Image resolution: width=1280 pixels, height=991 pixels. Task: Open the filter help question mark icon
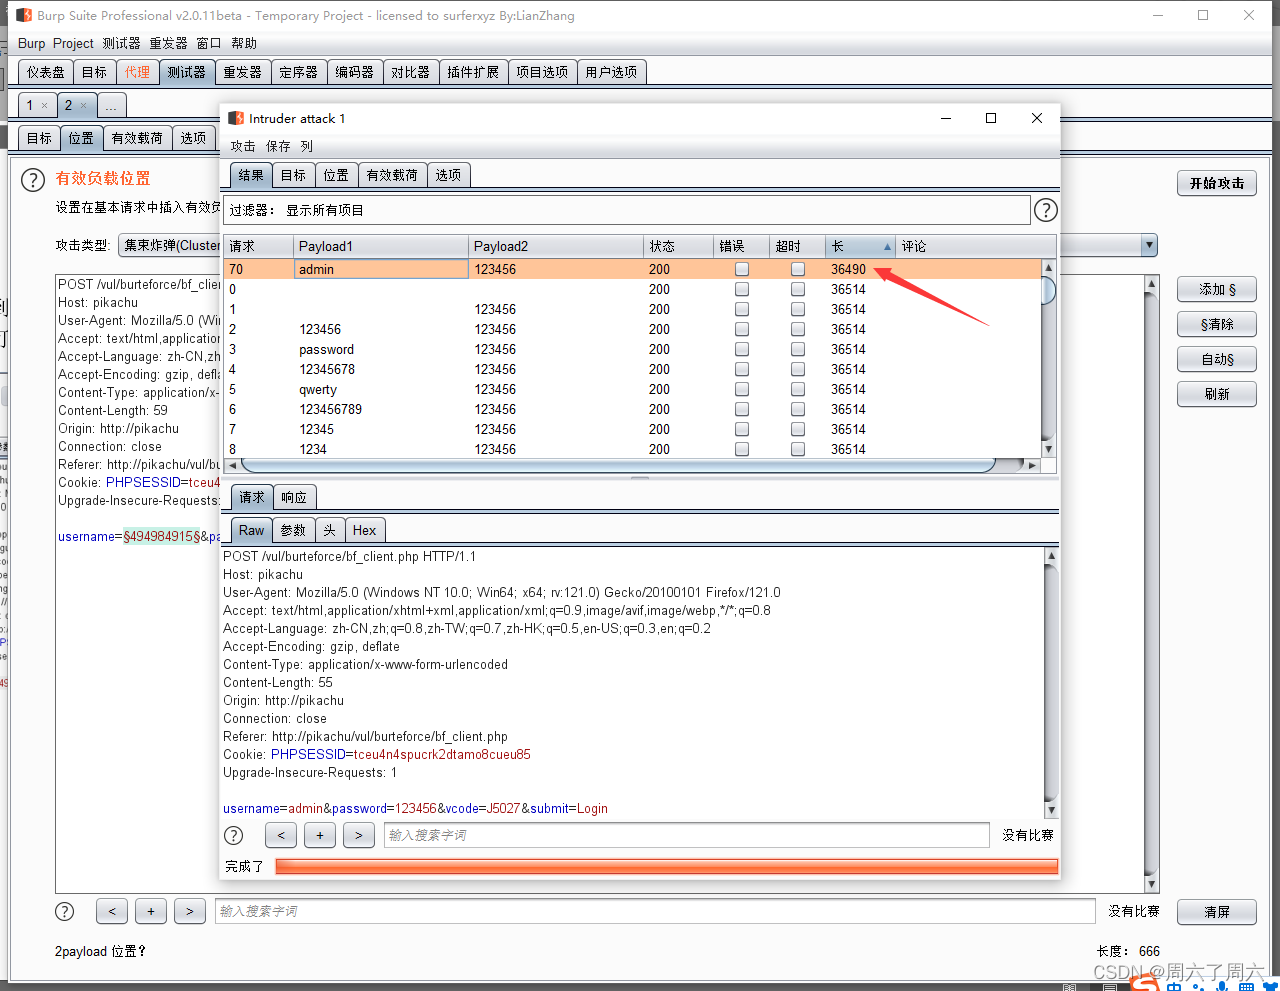tap(1045, 210)
